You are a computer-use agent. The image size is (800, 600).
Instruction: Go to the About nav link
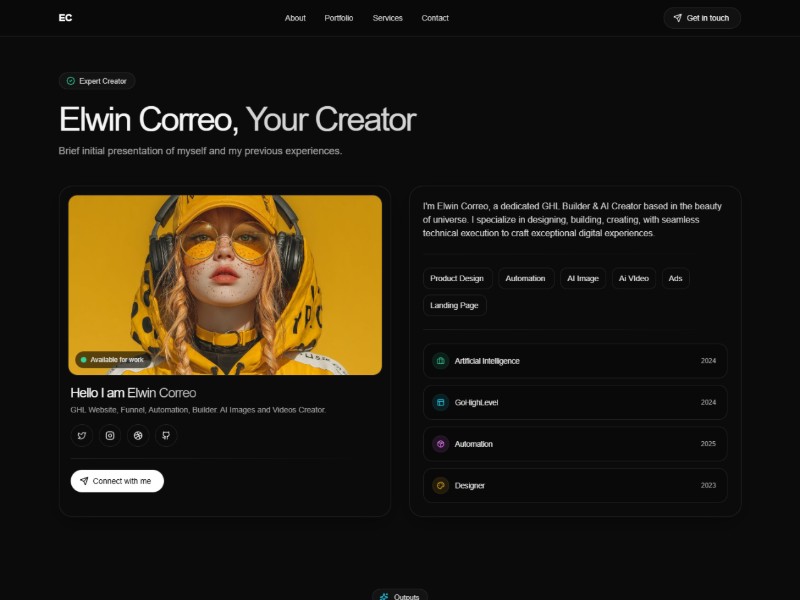point(295,18)
